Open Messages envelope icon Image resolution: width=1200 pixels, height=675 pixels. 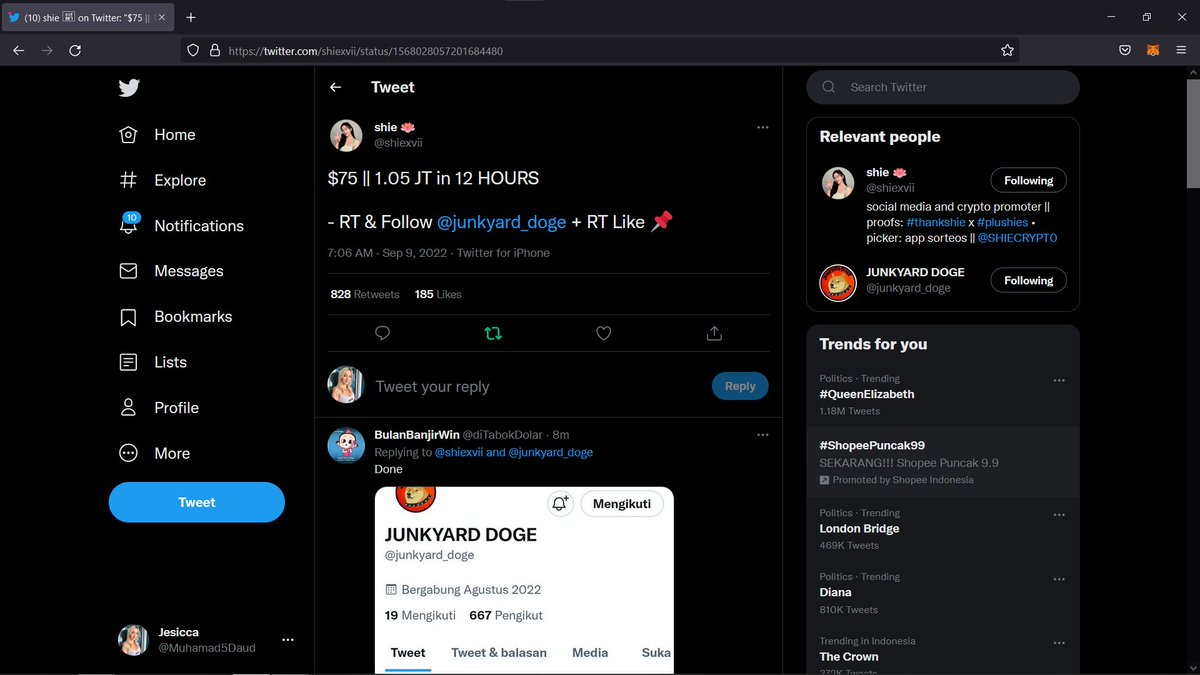[128, 271]
